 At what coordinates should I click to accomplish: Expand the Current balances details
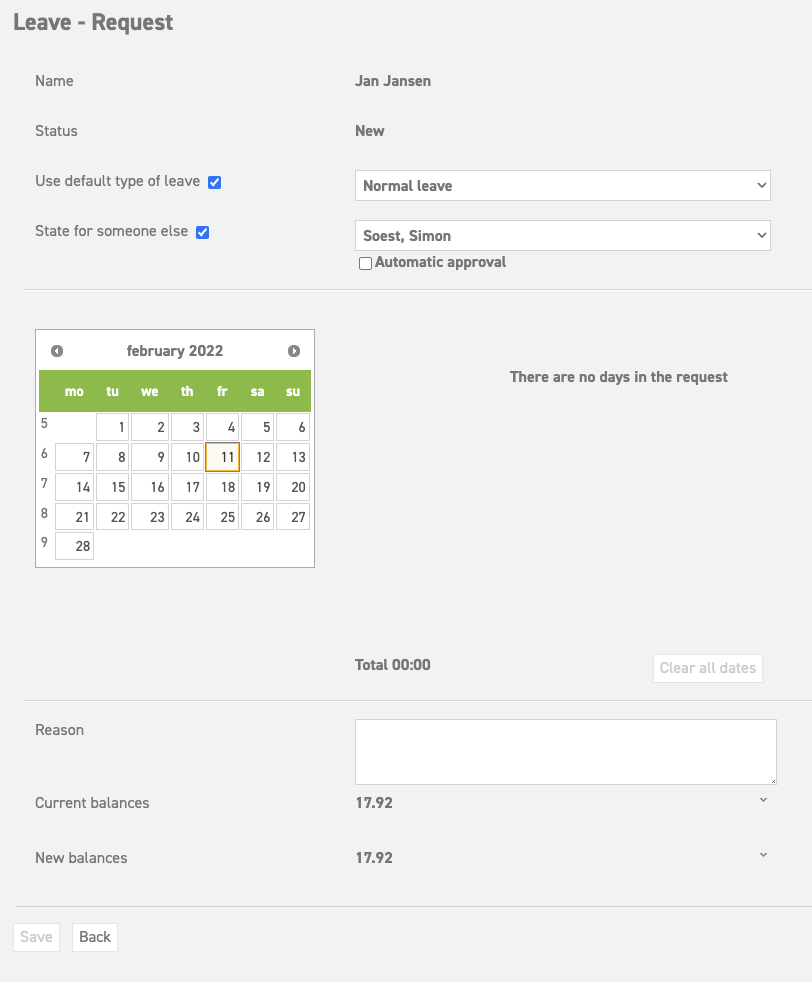click(x=763, y=800)
